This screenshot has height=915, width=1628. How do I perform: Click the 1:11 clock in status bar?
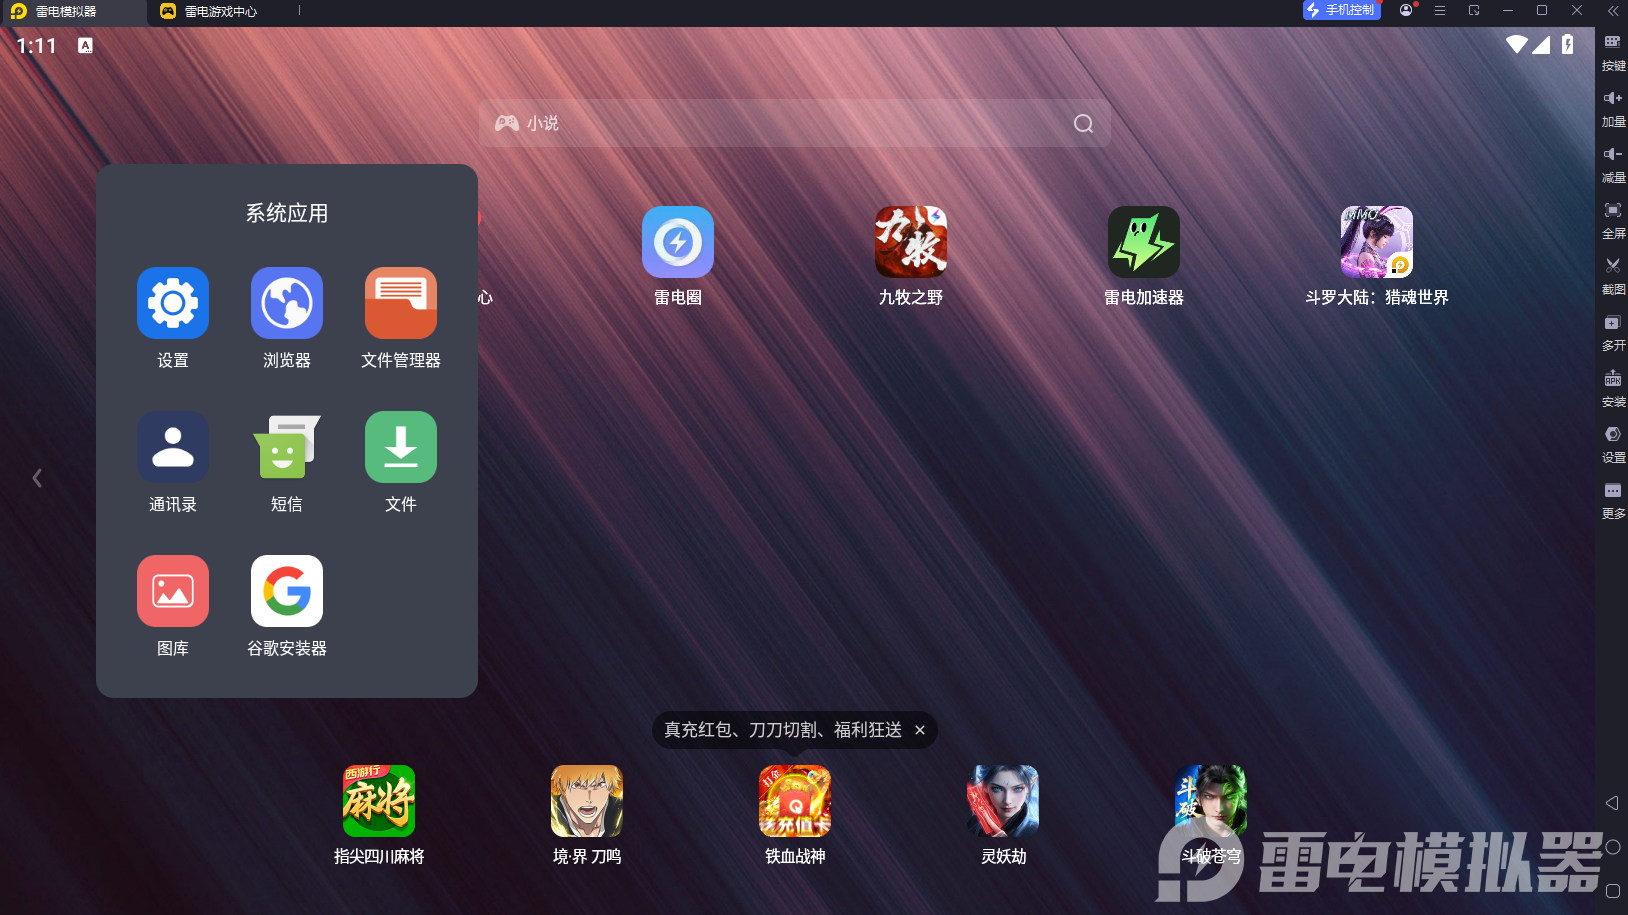(36, 45)
